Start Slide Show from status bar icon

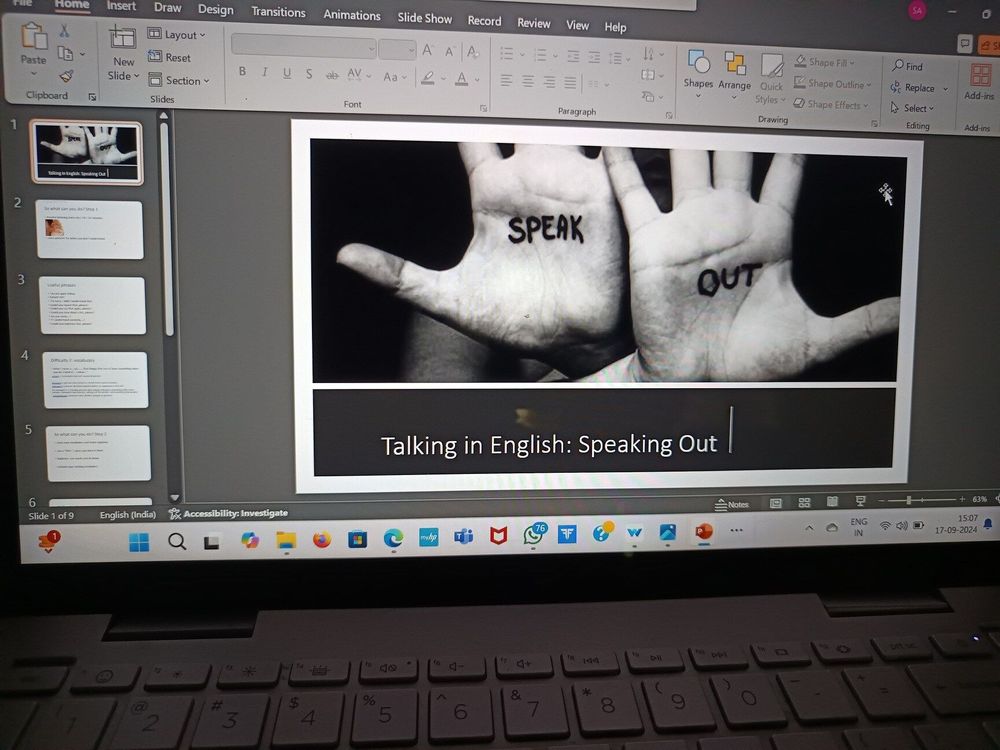coord(860,501)
